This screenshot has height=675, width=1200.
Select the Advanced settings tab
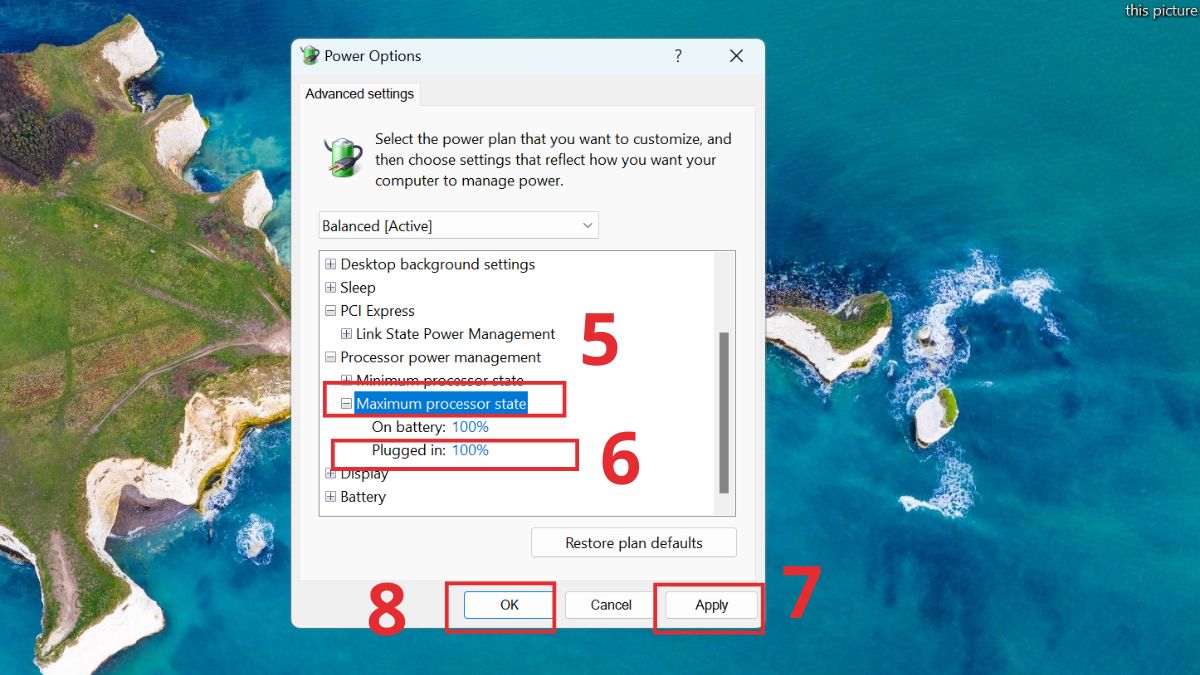359,94
